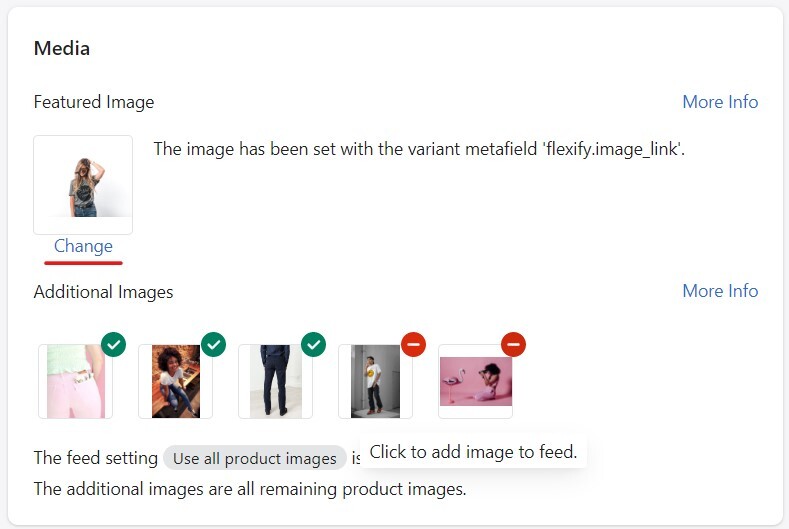Toggle green checkmark on dark jeans image
This screenshot has width=789, height=529.
314,345
